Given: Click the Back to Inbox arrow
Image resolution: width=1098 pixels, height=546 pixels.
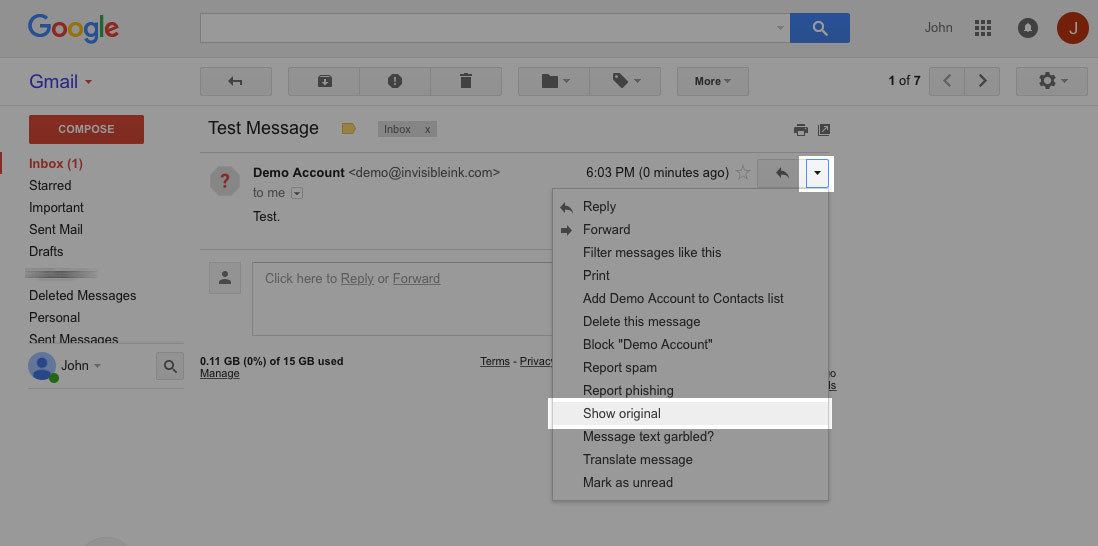Looking at the screenshot, I should [x=235, y=81].
